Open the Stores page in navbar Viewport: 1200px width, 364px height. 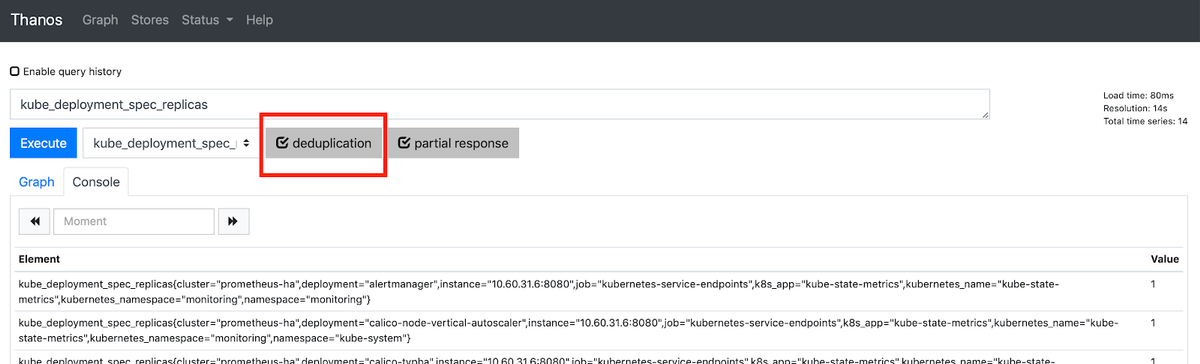[150, 20]
